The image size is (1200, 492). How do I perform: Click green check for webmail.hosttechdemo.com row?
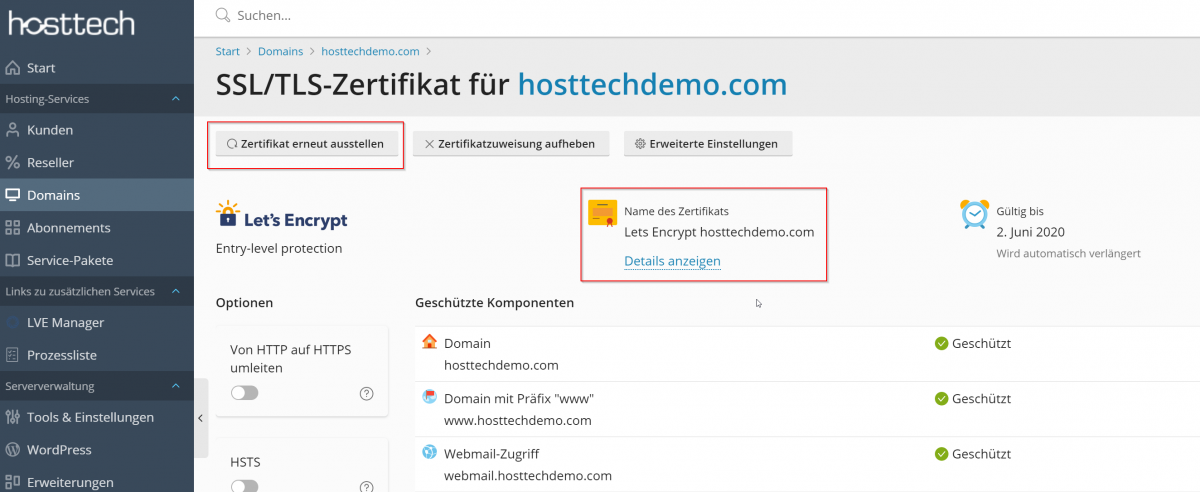click(x=941, y=453)
